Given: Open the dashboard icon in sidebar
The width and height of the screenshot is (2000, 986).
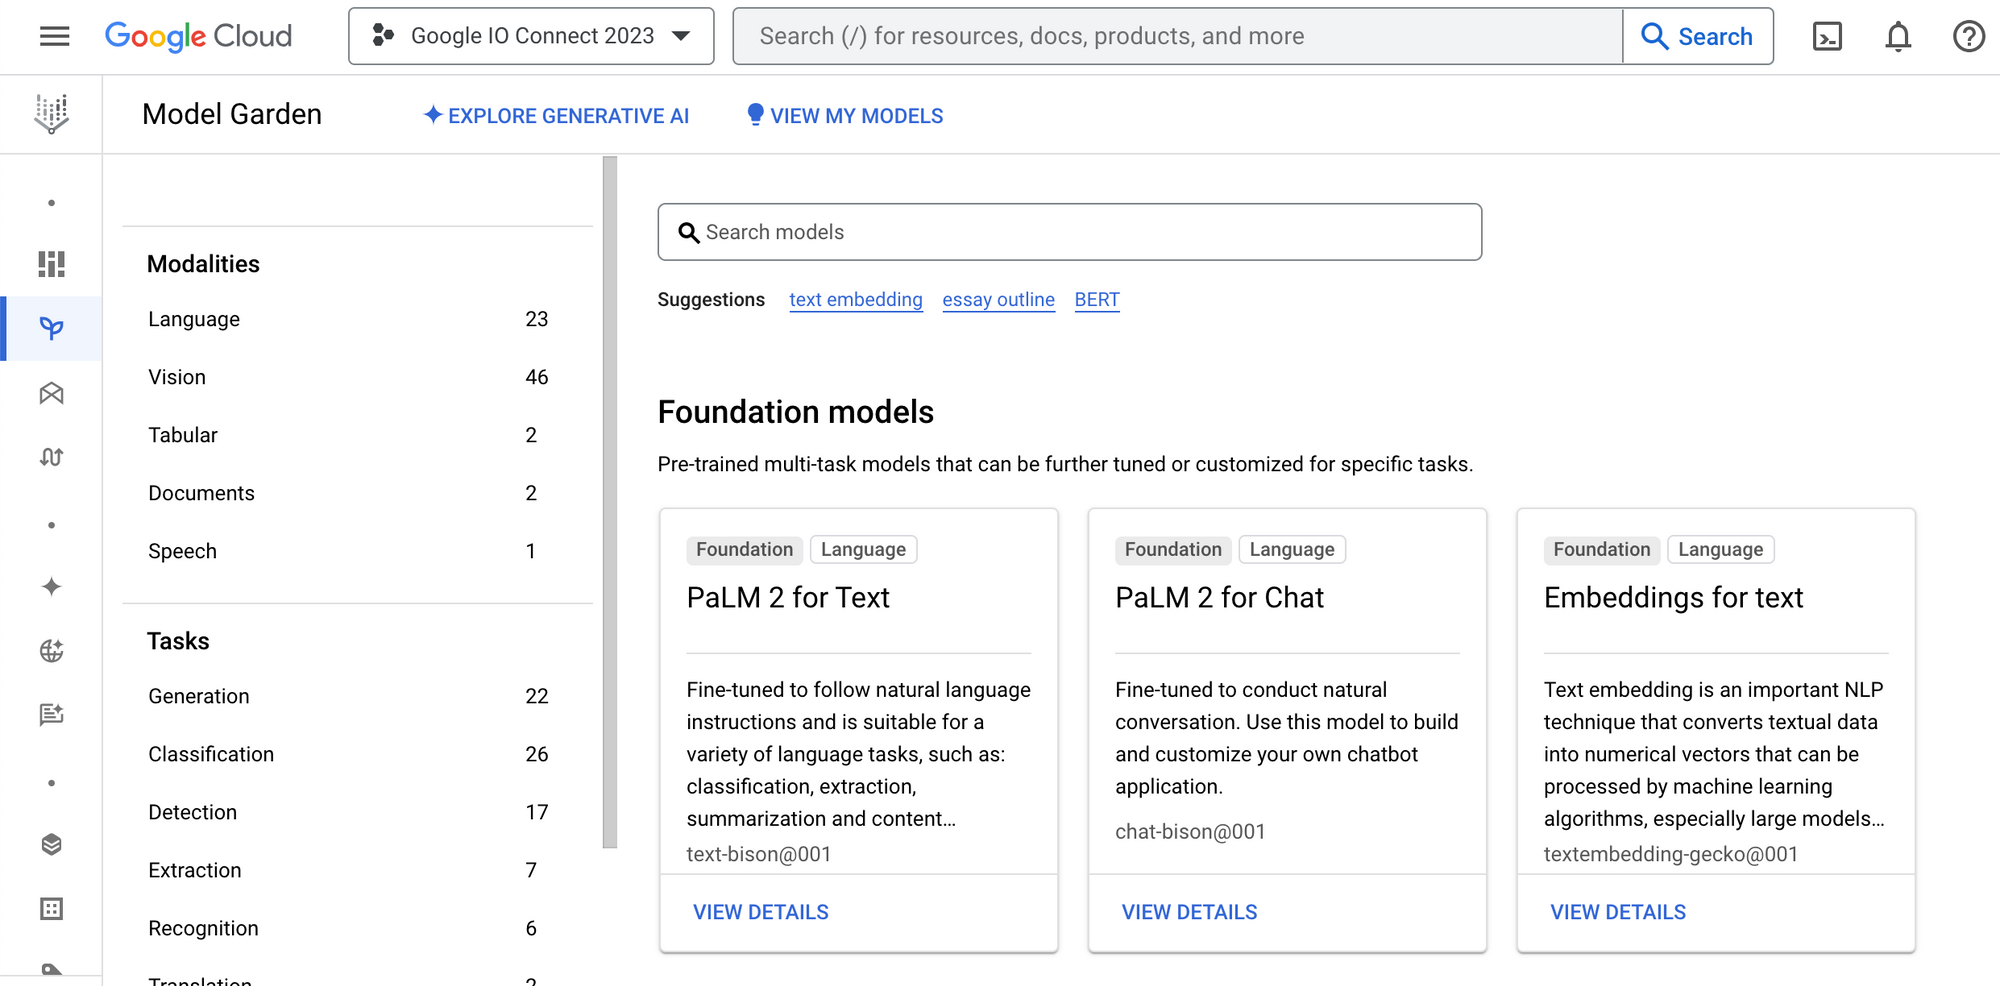Looking at the screenshot, I should point(51,264).
